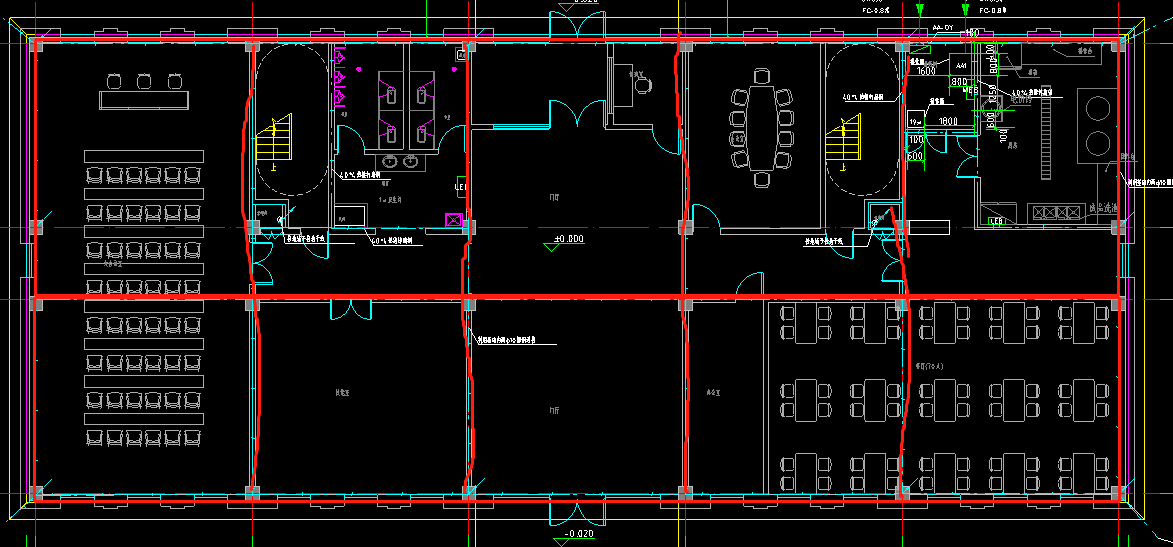Select the first row of lecture hall seats
This screenshot has width=1173, height=547.
[144, 176]
